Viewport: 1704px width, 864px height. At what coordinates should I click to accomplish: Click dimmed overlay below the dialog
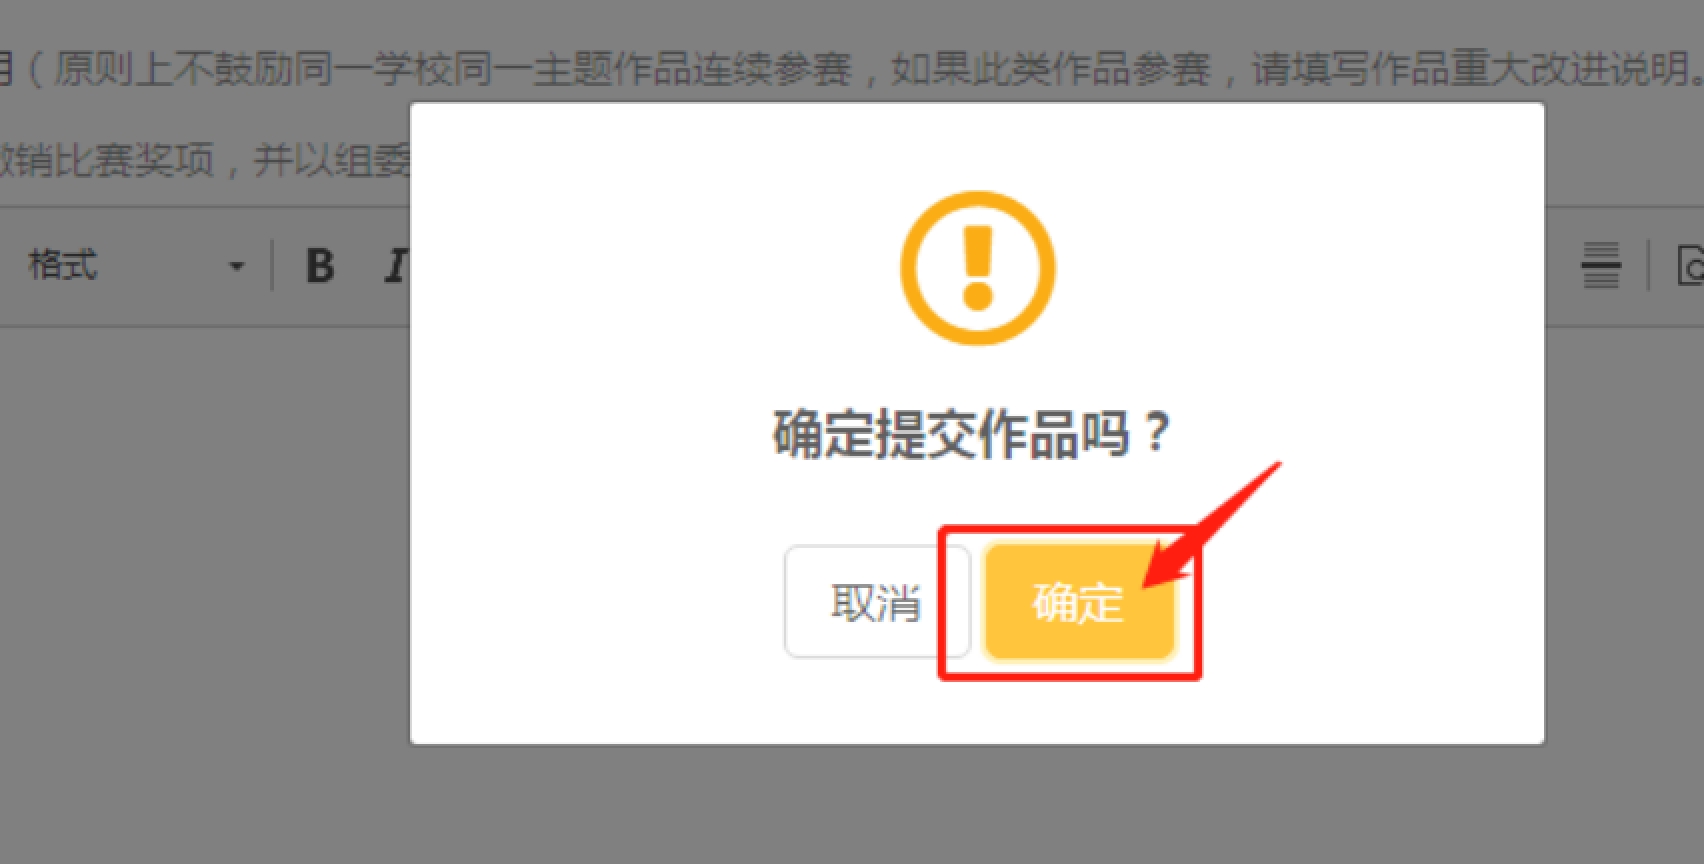(x=977, y=804)
